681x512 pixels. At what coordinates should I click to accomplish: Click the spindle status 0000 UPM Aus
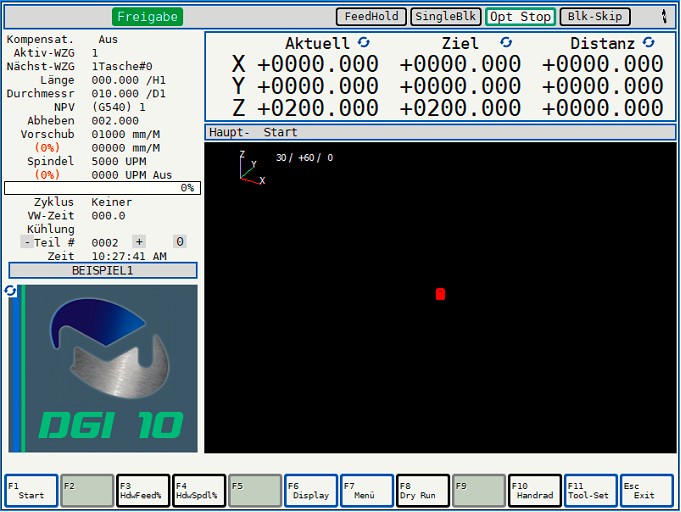[132, 175]
